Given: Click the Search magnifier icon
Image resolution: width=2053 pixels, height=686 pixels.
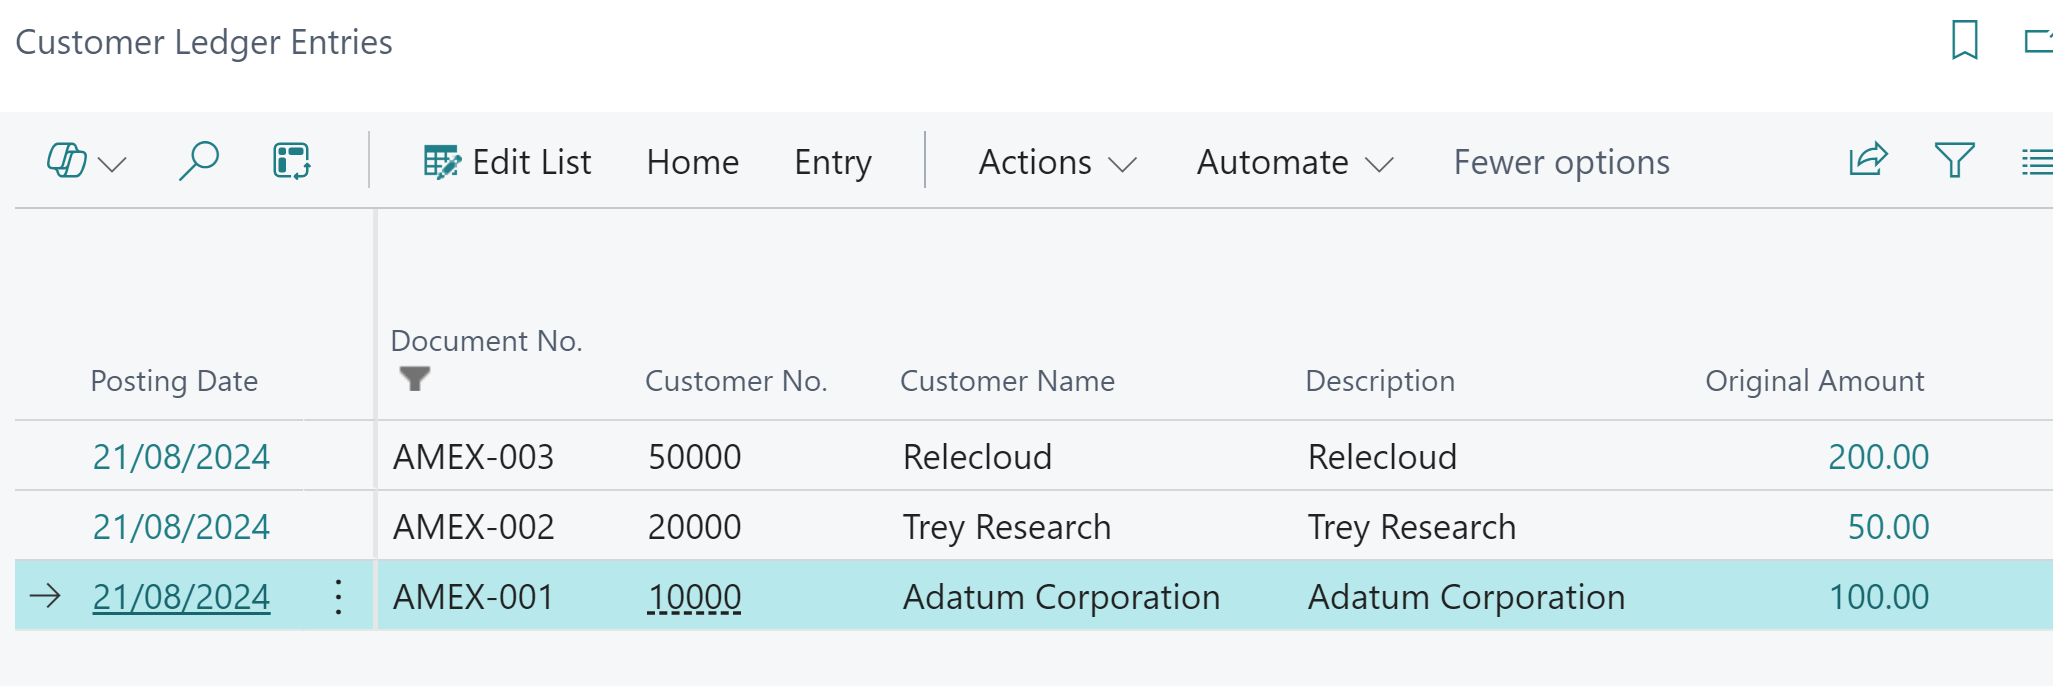Looking at the screenshot, I should 198,161.
